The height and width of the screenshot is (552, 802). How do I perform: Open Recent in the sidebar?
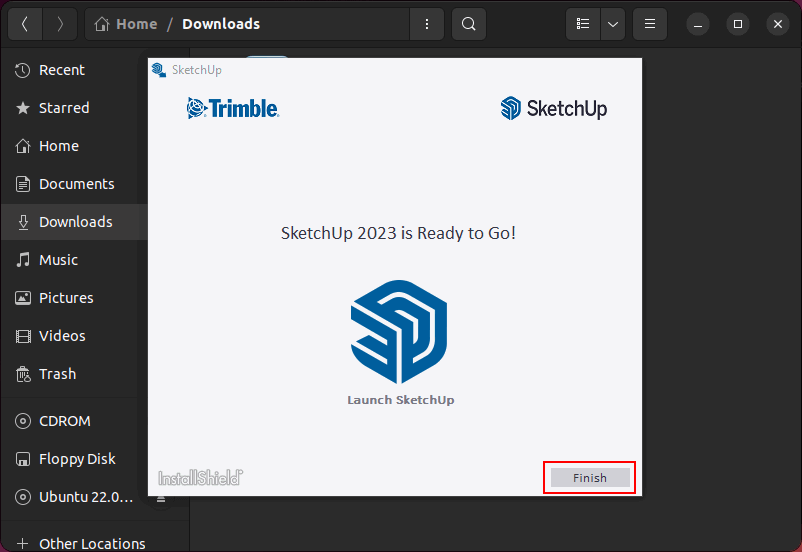tap(74, 70)
